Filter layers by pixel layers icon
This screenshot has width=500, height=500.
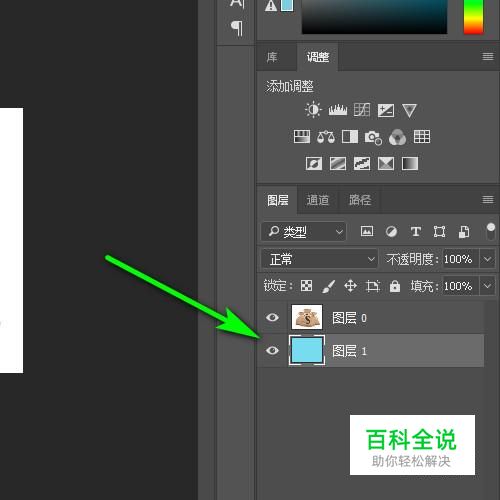point(367,231)
